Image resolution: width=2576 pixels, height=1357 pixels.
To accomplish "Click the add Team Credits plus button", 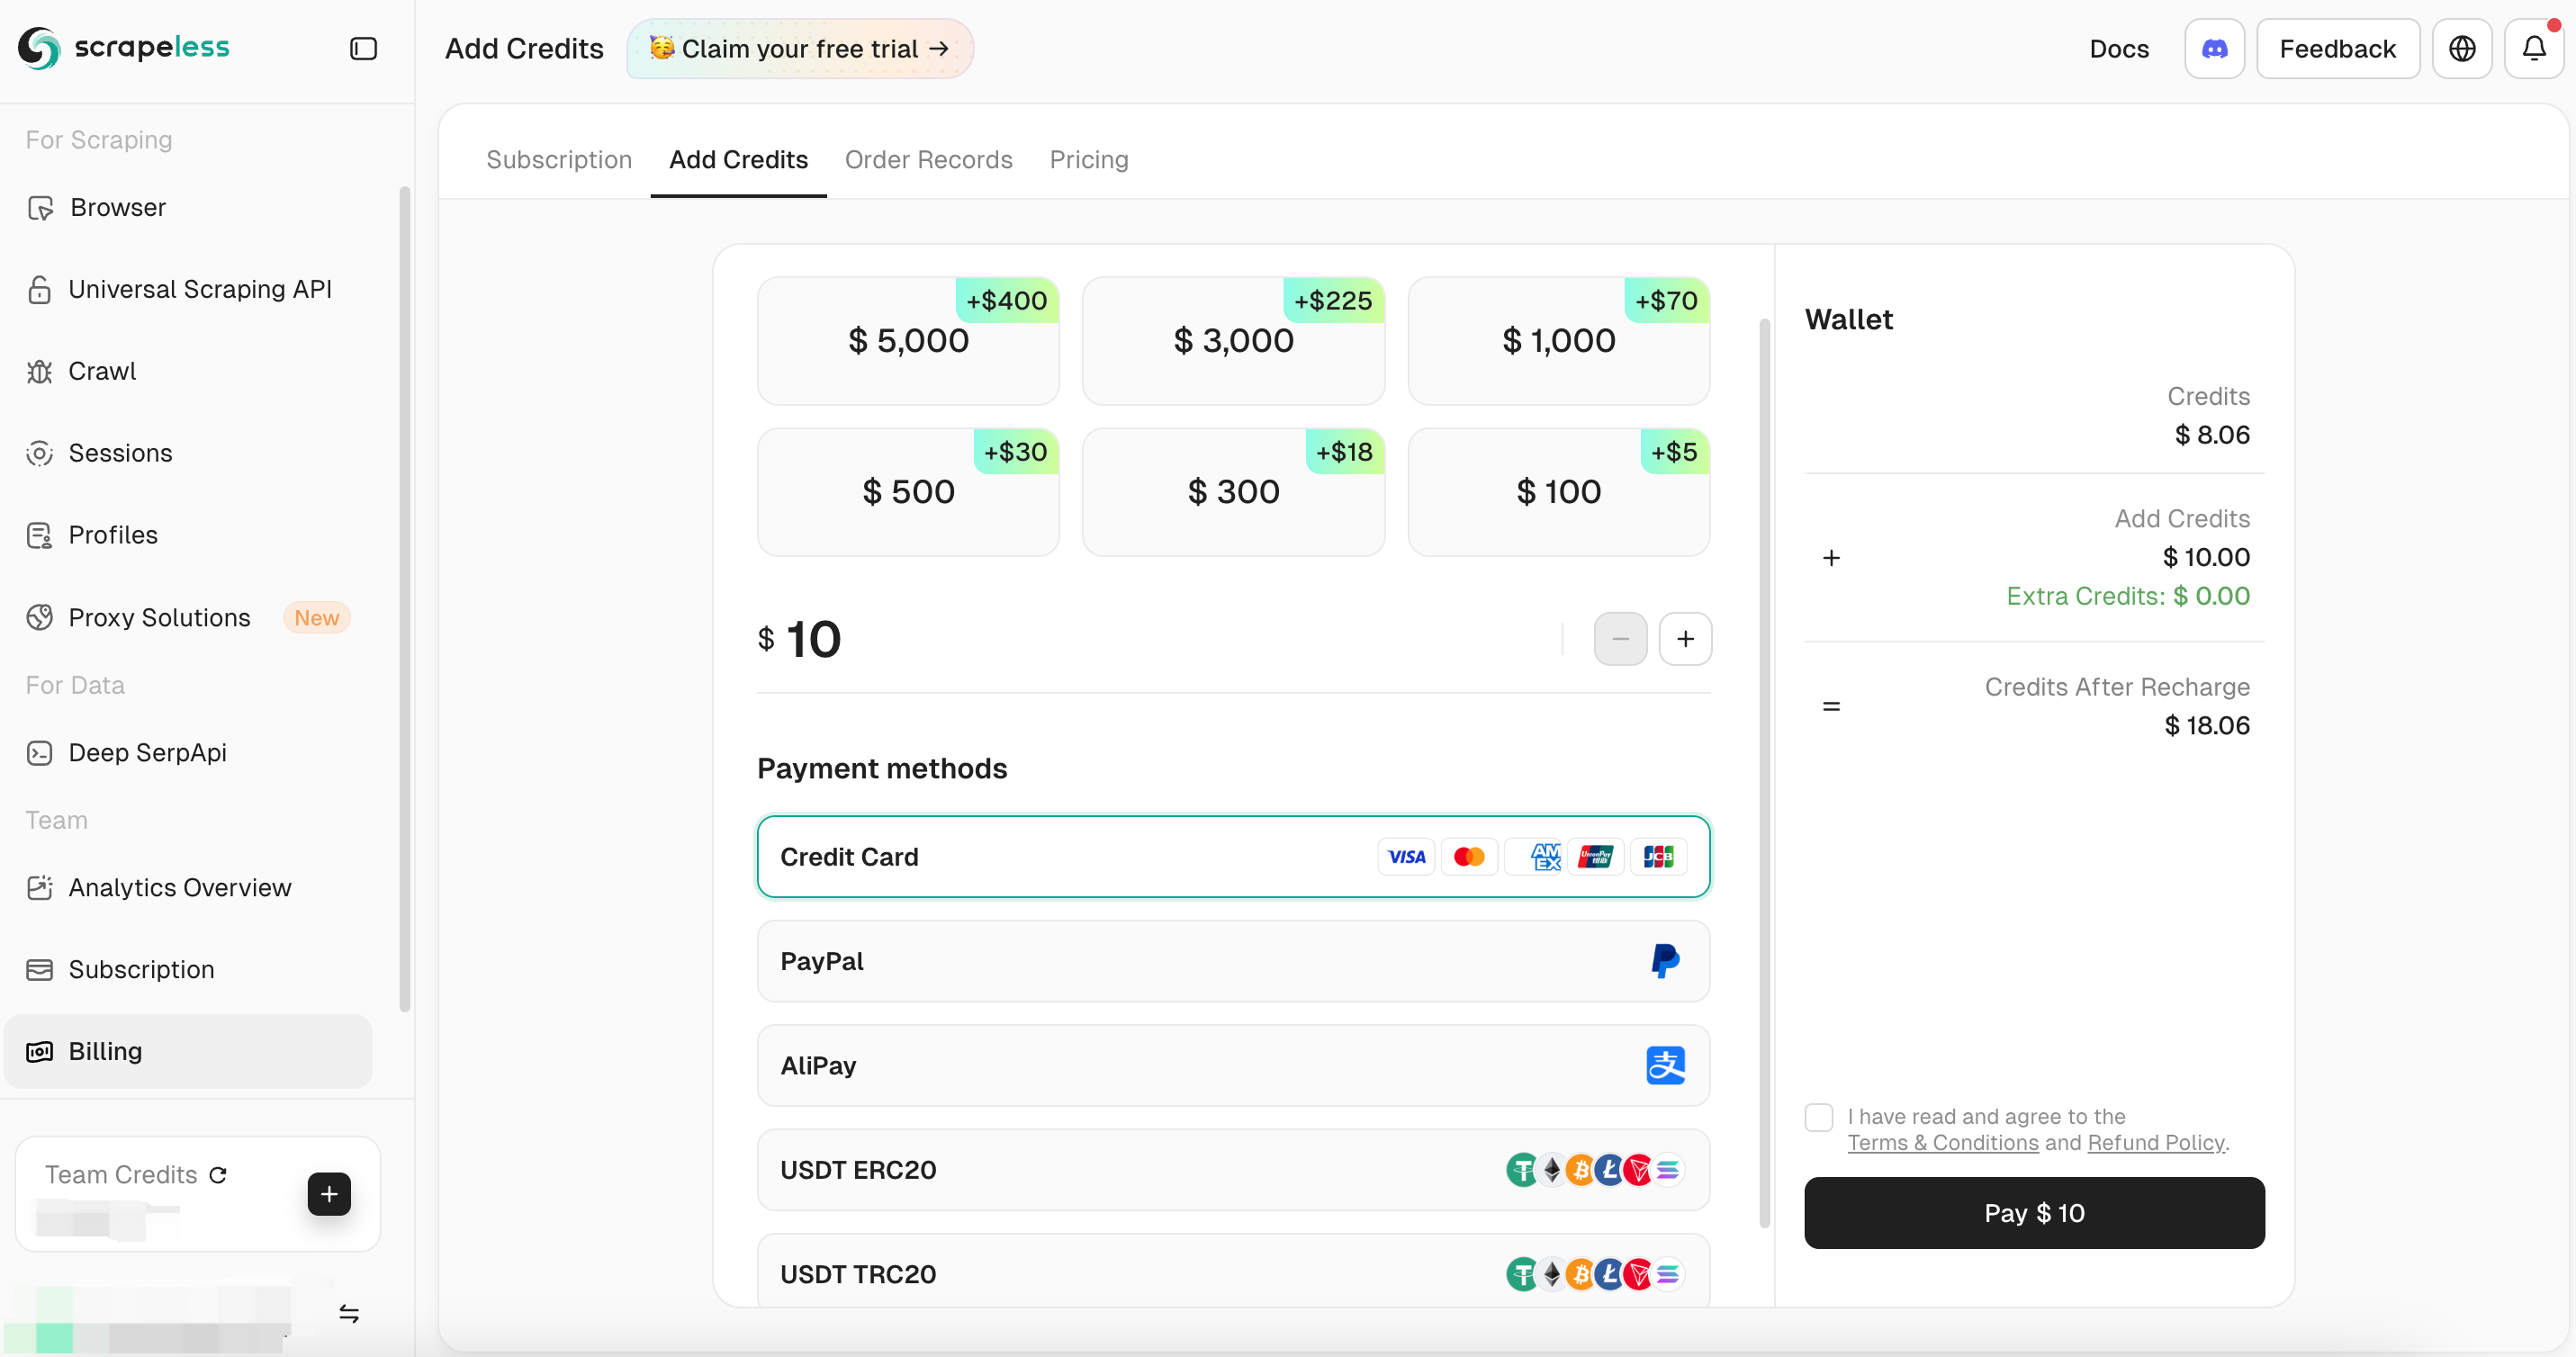I will [x=328, y=1194].
